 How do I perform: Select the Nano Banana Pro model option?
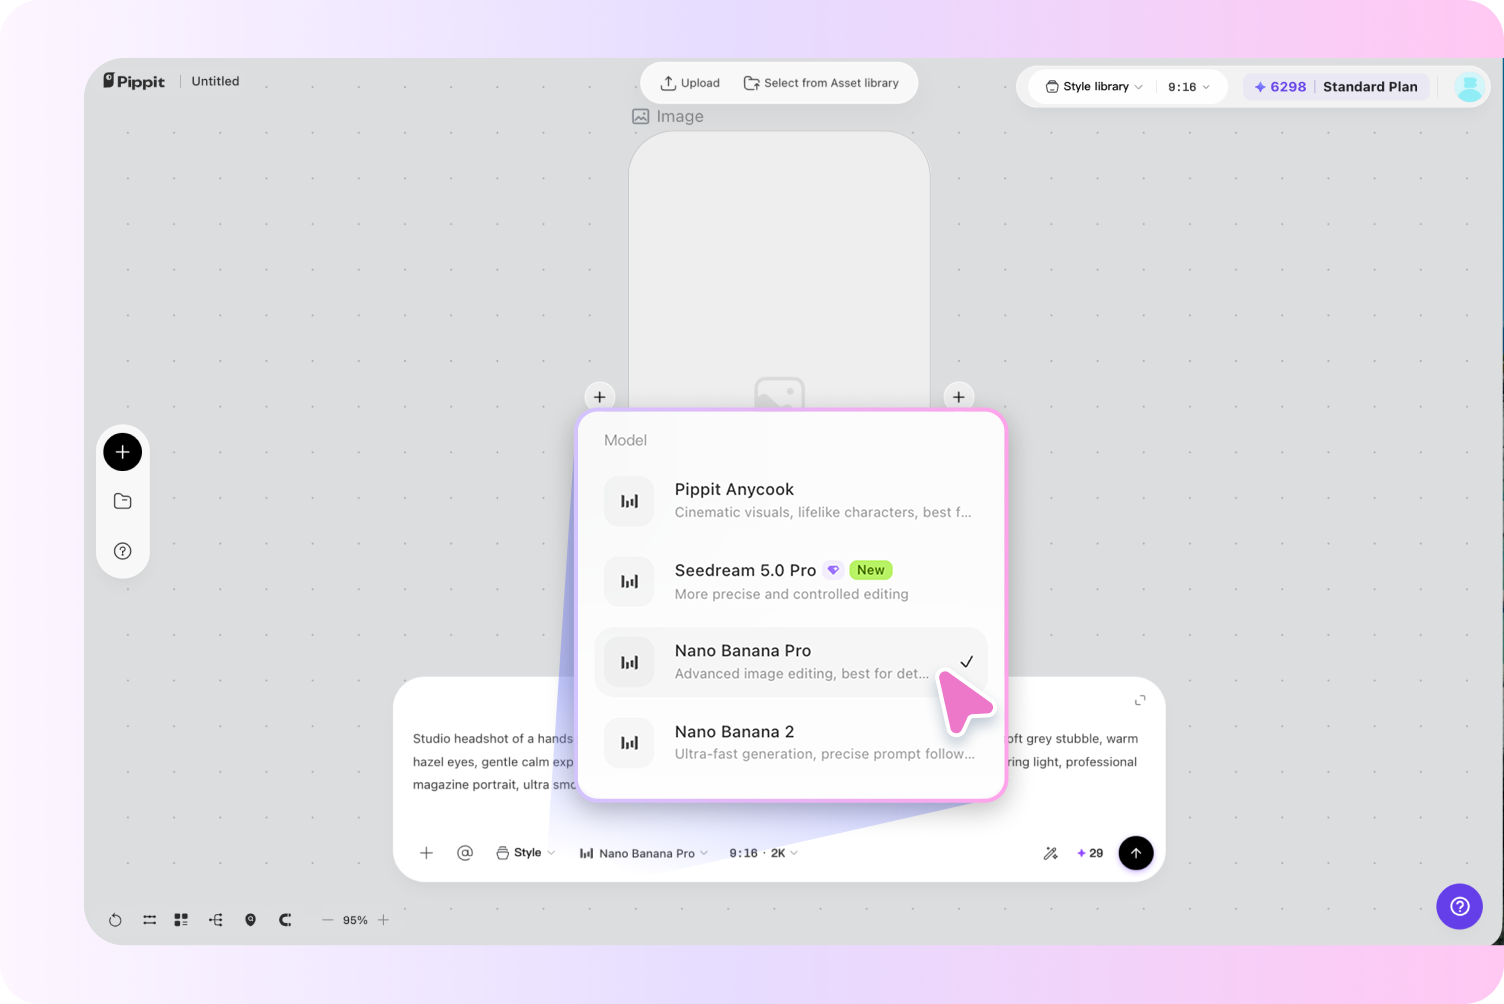[x=791, y=662]
